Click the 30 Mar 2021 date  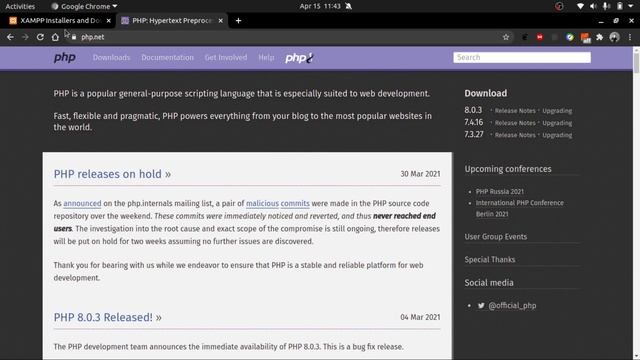(x=420, y=174)
